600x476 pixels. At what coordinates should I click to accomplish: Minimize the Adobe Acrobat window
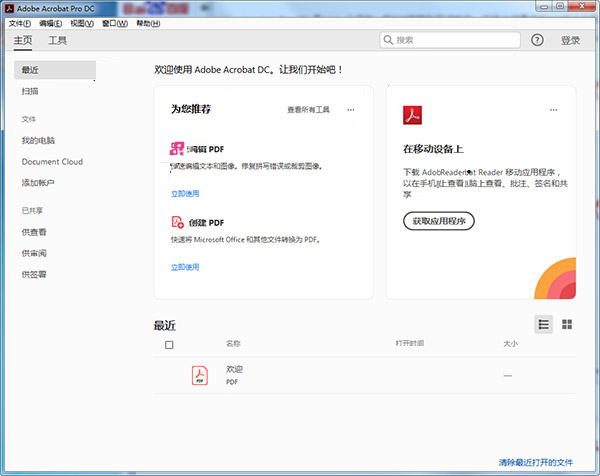[544, 6]
